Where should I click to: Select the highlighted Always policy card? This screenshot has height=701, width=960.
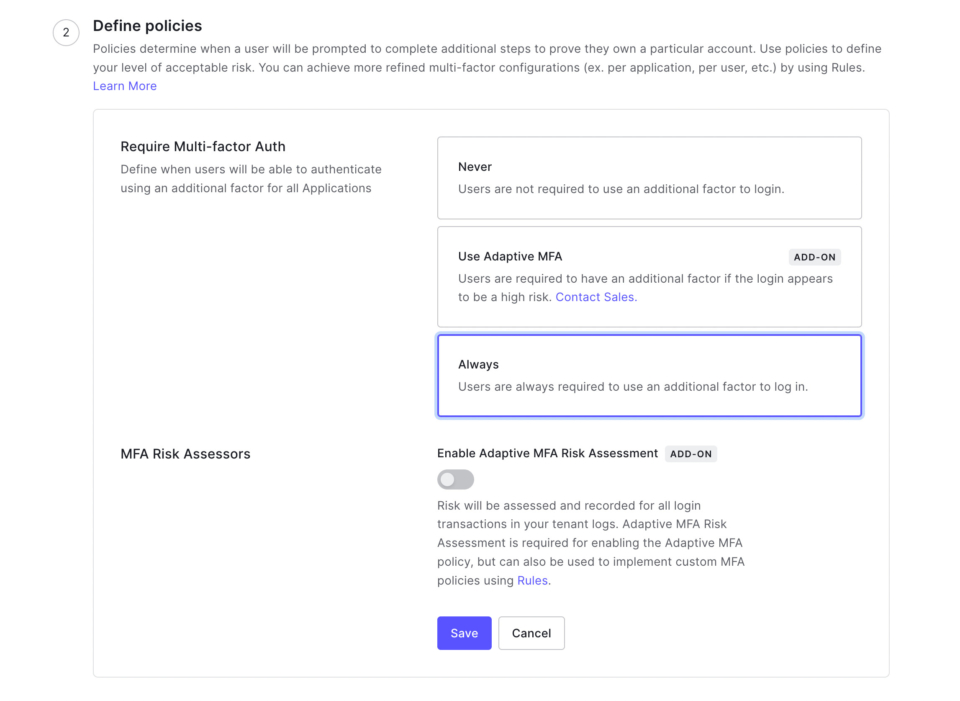point(648,375)
